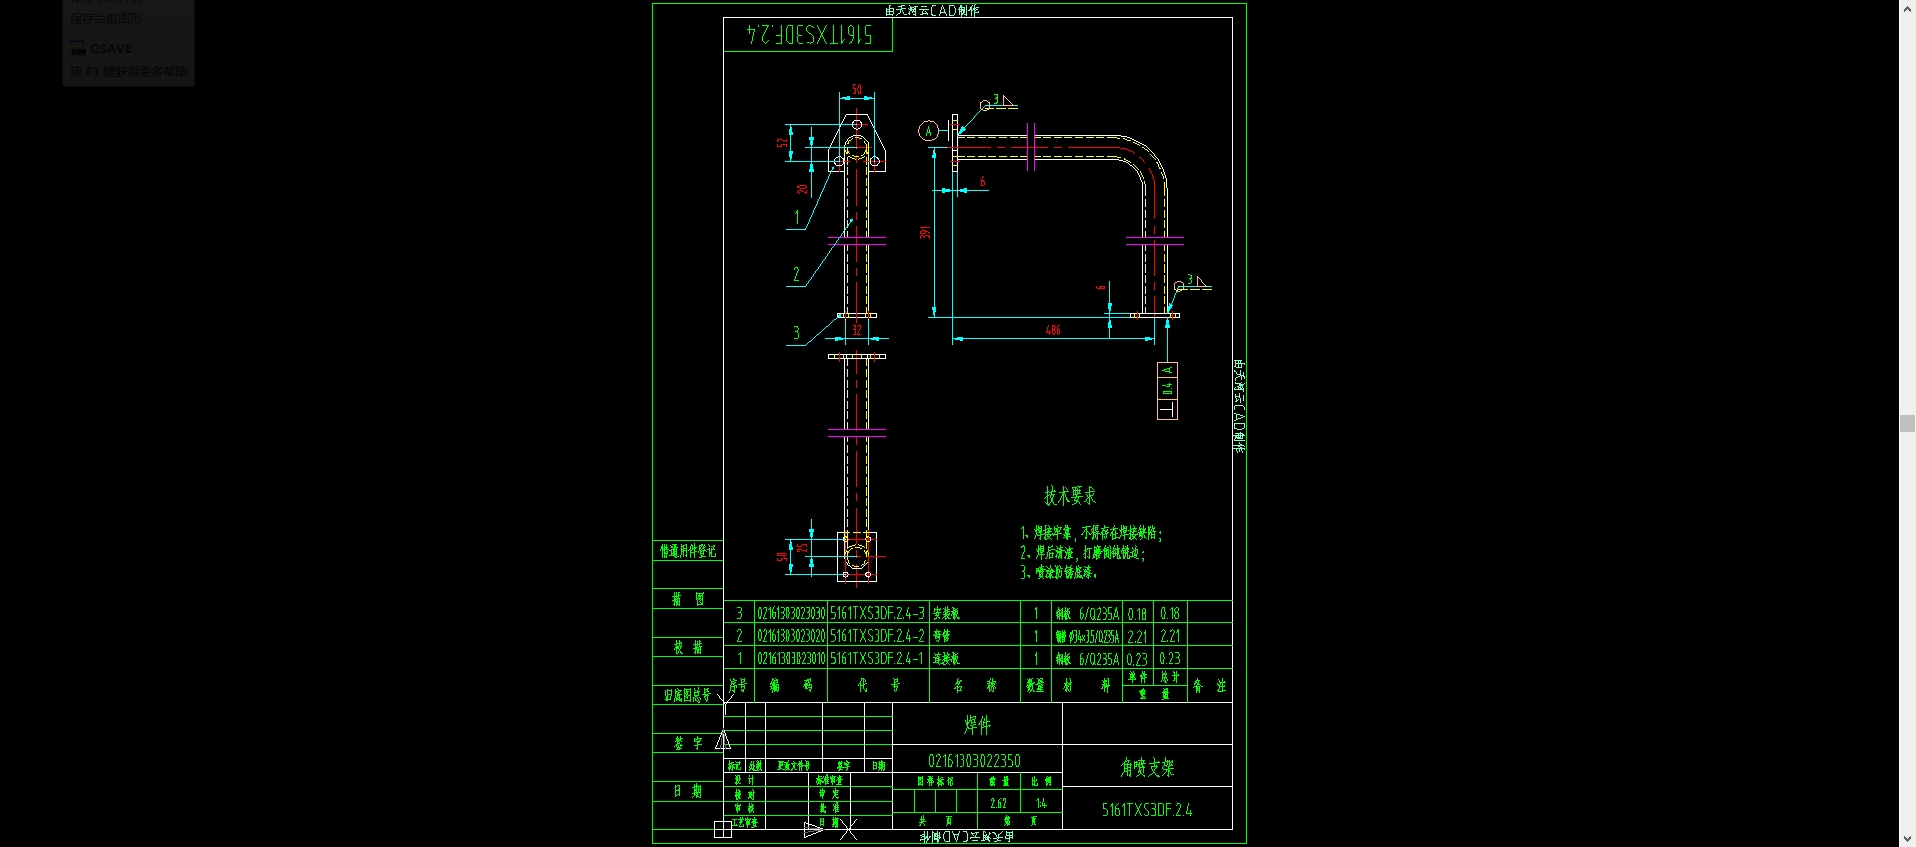This screenshot has height=847, width=1916.
Task: Click part number 02161303023020
Action: point(791,636)
